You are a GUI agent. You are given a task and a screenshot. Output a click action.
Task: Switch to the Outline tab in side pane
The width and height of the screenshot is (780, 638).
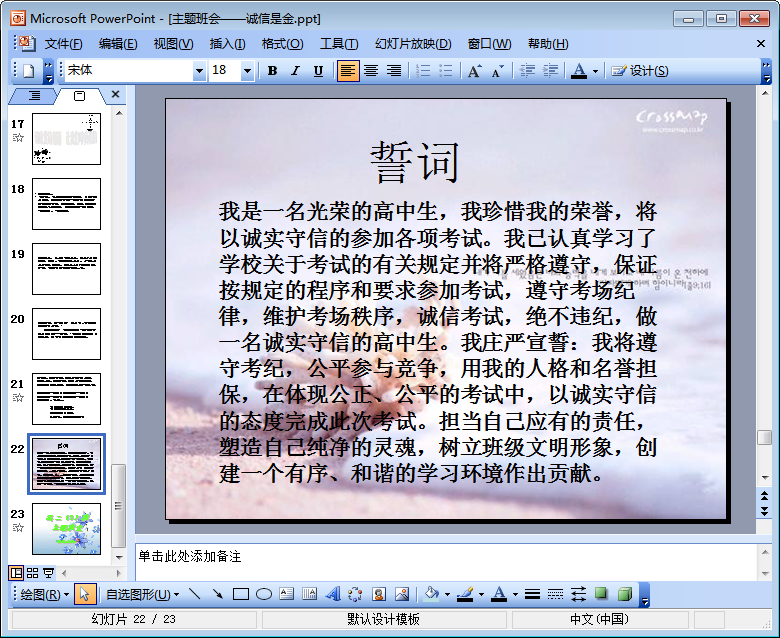click(34, 95)
